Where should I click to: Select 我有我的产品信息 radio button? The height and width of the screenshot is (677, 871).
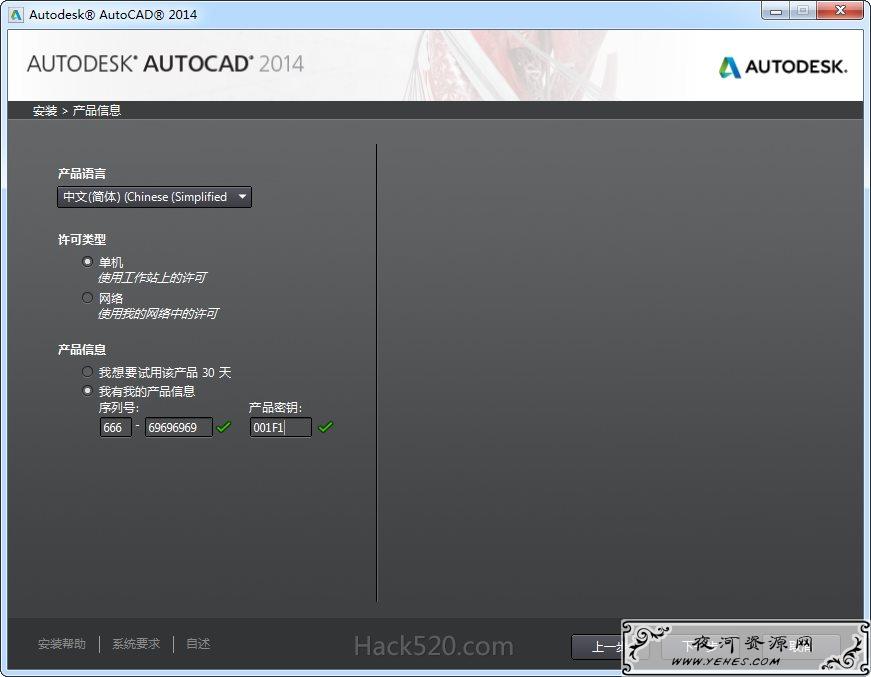tap(87, 391)
